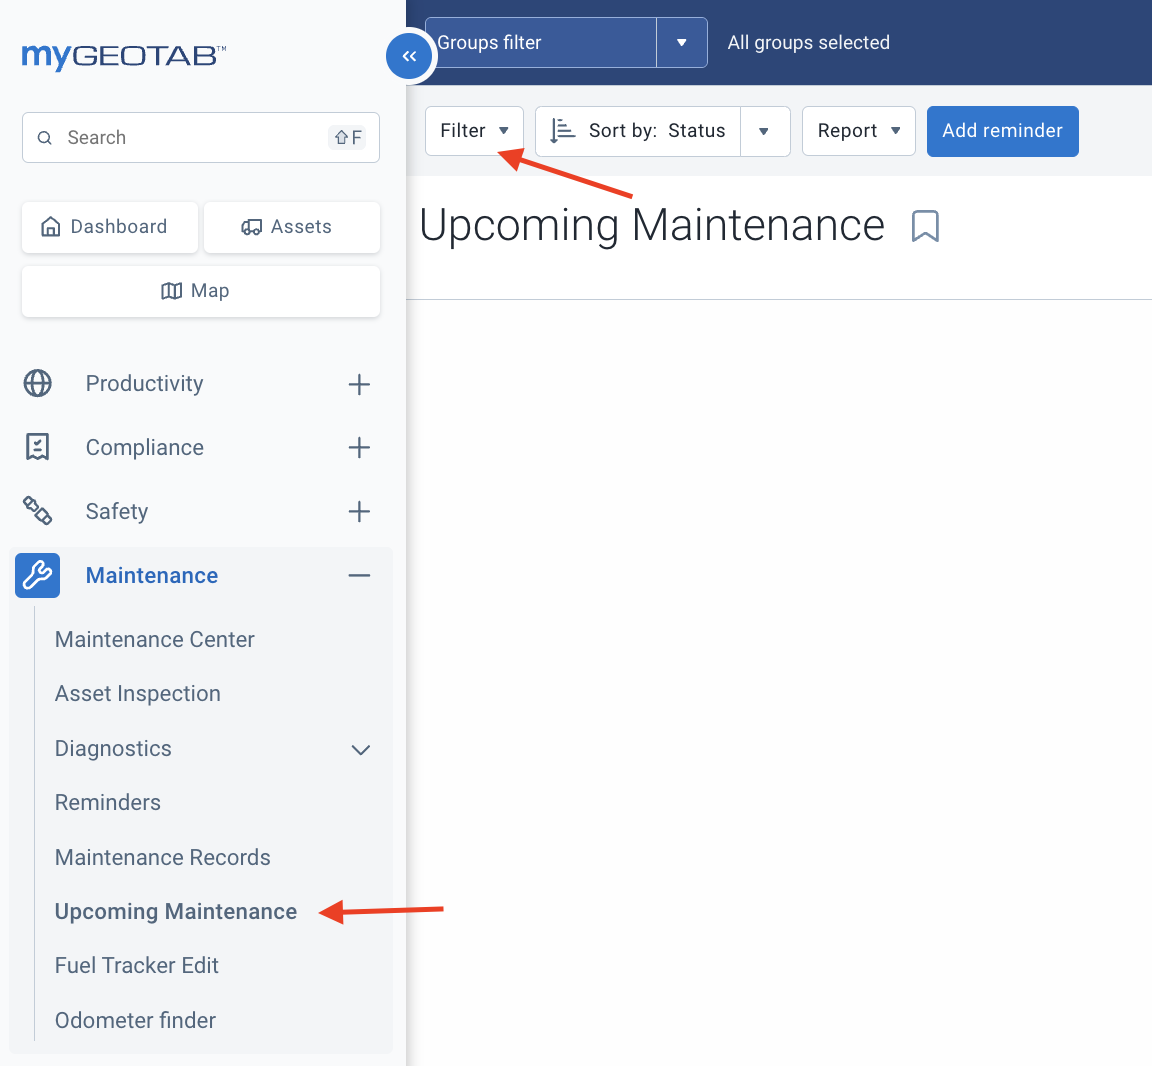Click the Productivity globe icon
1152x1066 pixels.
tap(37, 383)
